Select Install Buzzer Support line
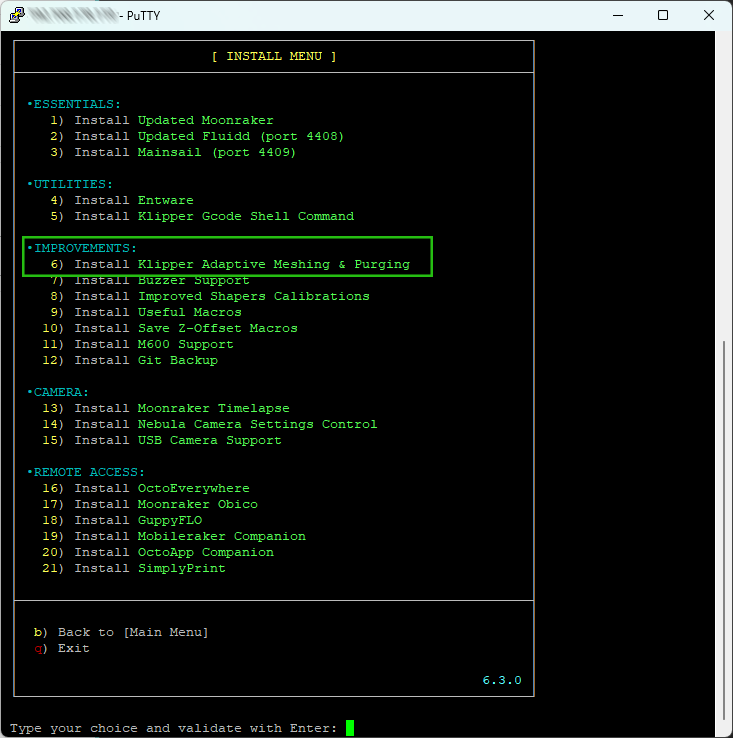Viewport: 733px width, 738px height. coord(150,280)
